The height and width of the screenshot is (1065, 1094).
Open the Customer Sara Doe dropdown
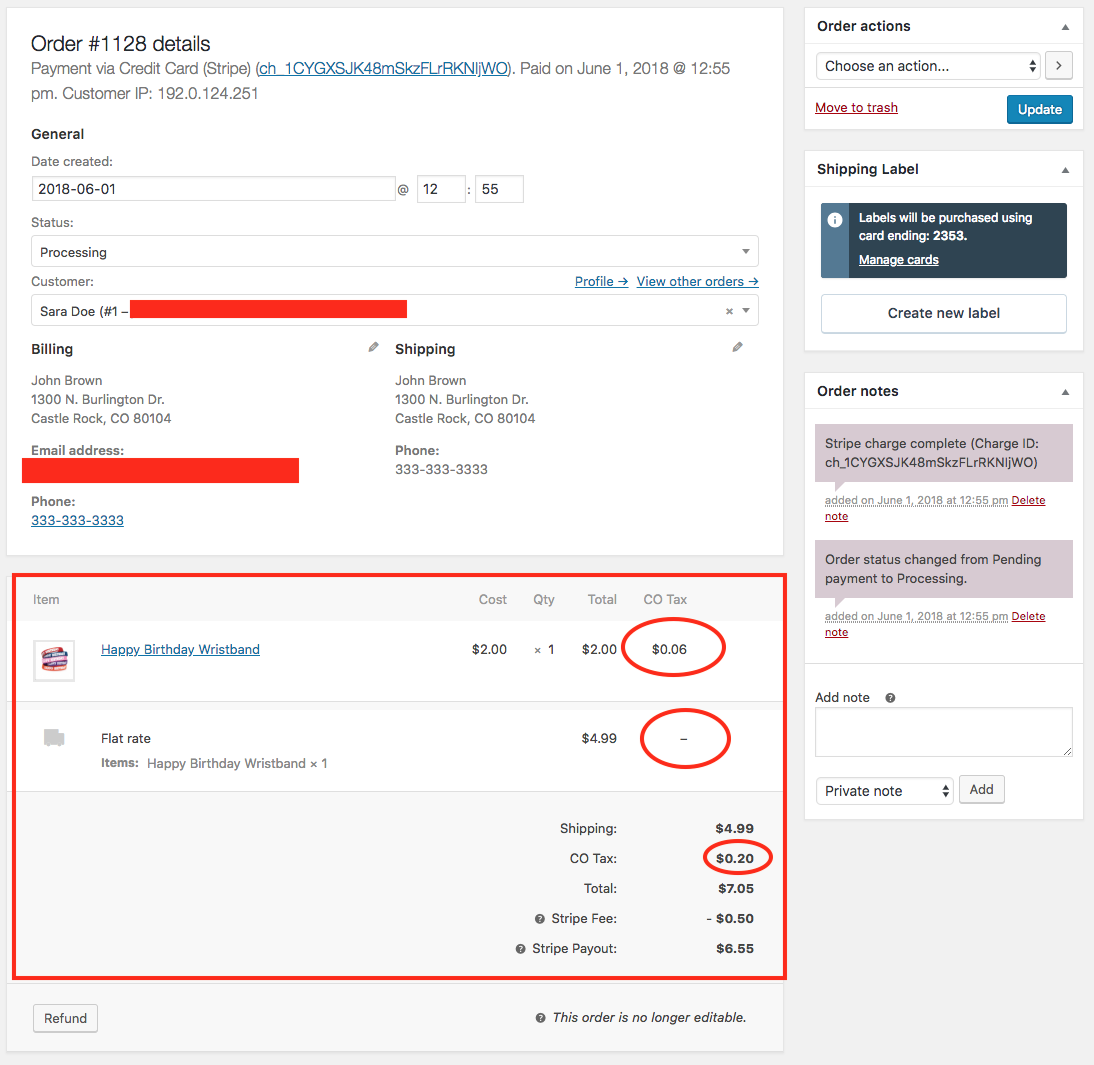tap(395, 311)
